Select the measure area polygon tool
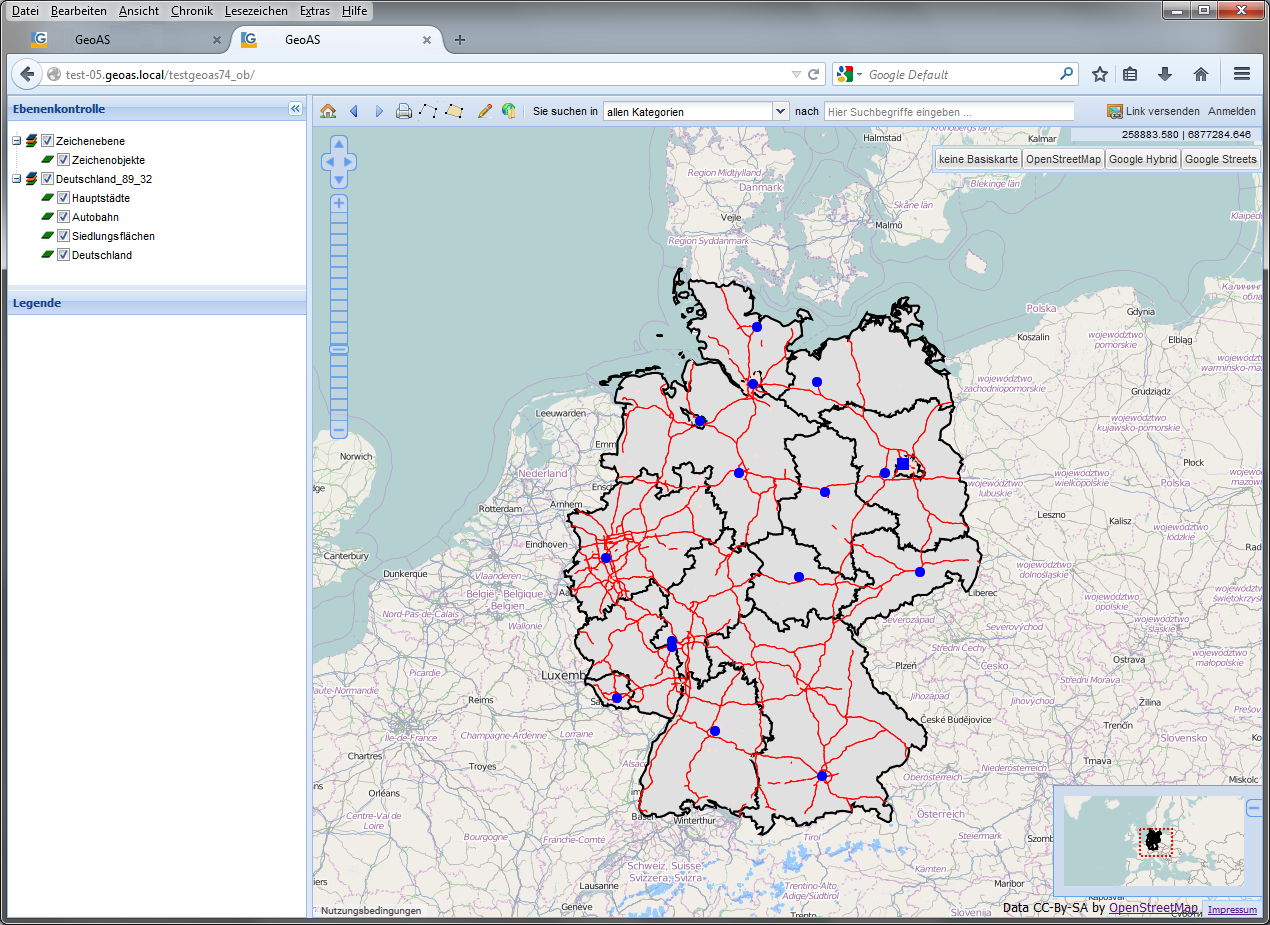Image resolution: width=1270 pixels, height=925 pixels. 455,111
